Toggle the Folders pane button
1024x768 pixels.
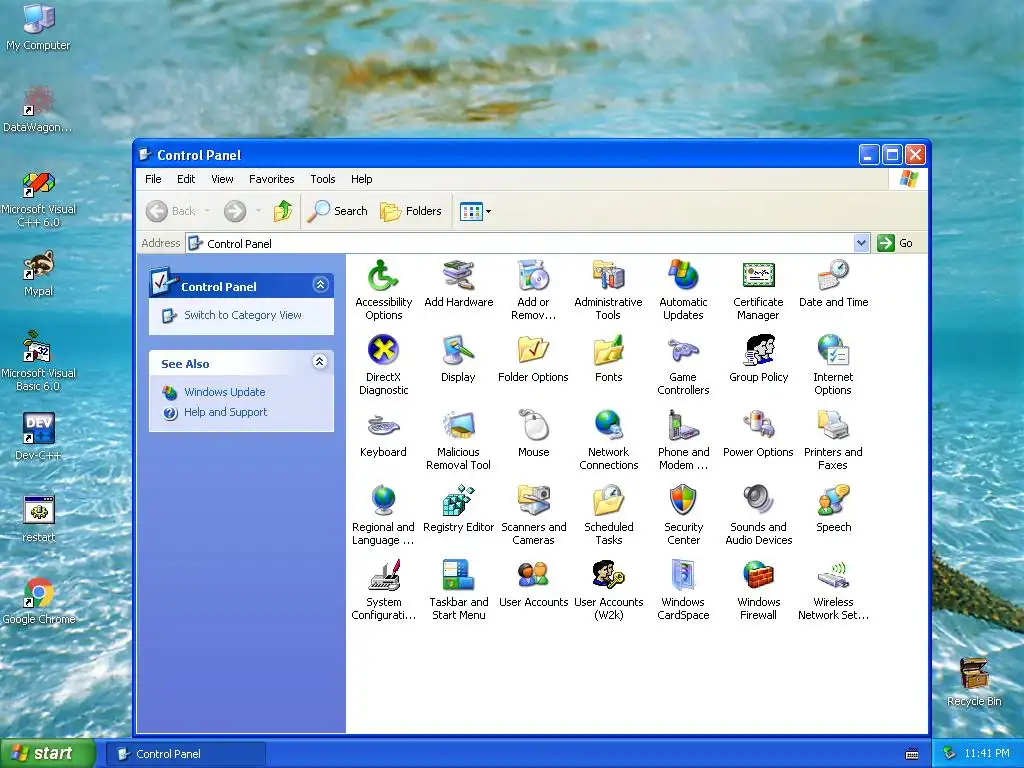coord(411,211)
